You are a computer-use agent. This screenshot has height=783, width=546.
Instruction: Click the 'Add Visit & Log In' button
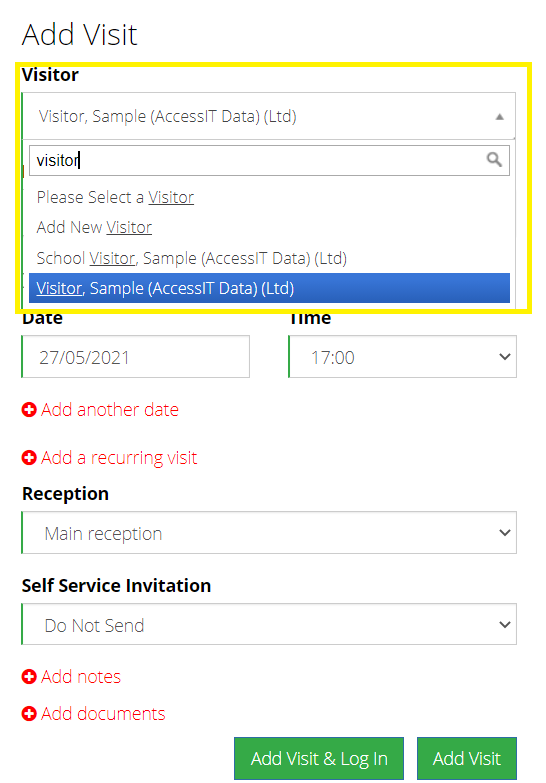(319, 758)
